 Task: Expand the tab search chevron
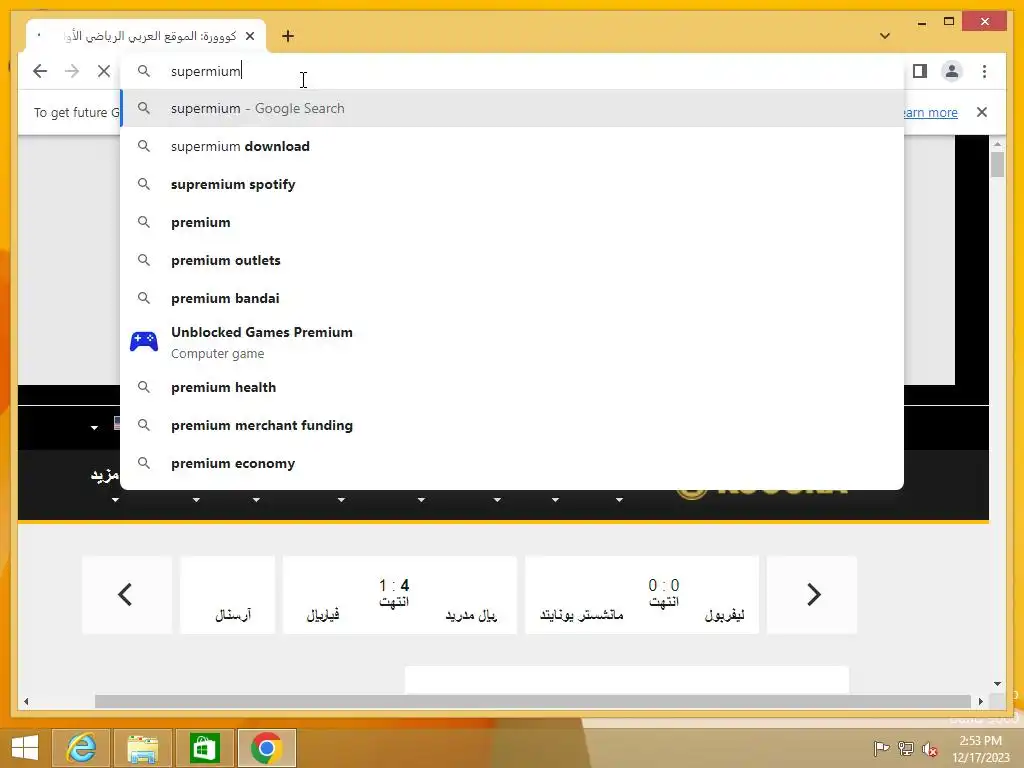[x=885, y=36]
